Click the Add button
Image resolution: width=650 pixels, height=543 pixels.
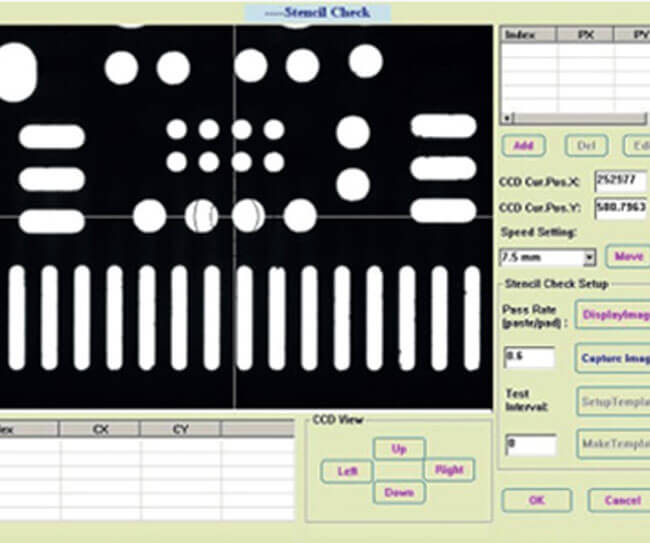click(x=523, y=145)
